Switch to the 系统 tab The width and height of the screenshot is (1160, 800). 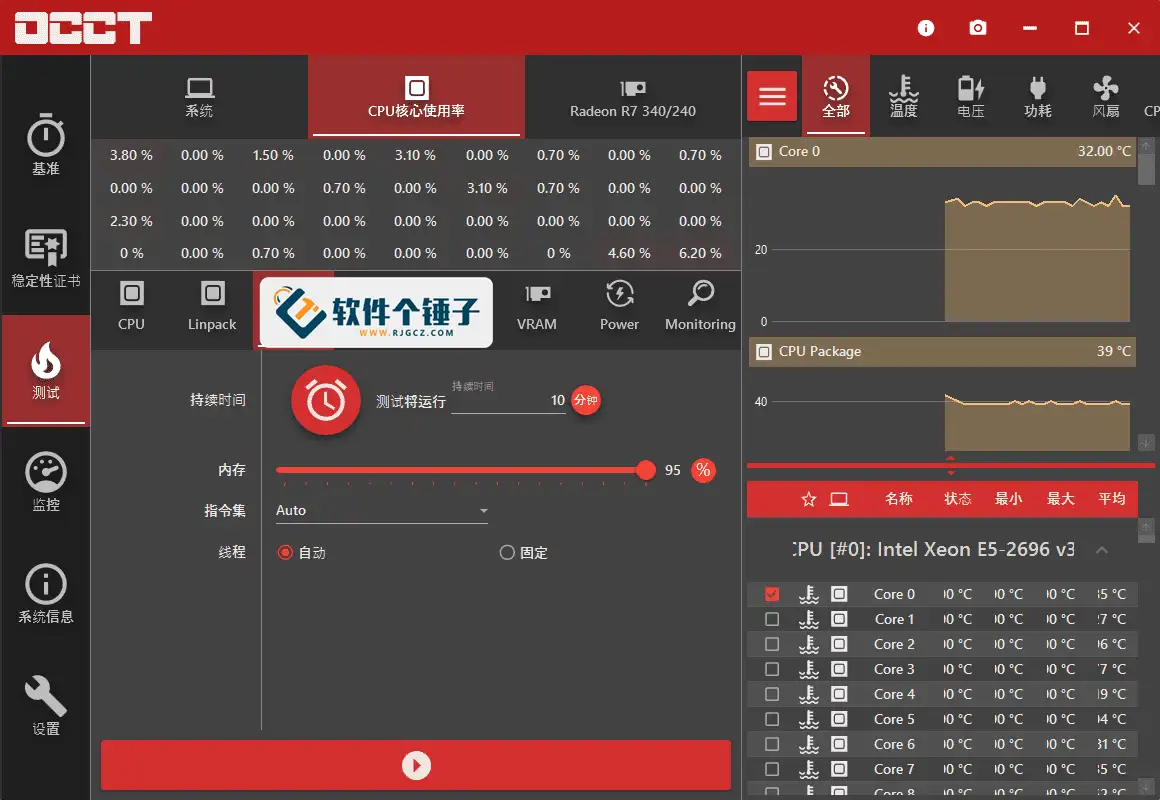(199, 97)
